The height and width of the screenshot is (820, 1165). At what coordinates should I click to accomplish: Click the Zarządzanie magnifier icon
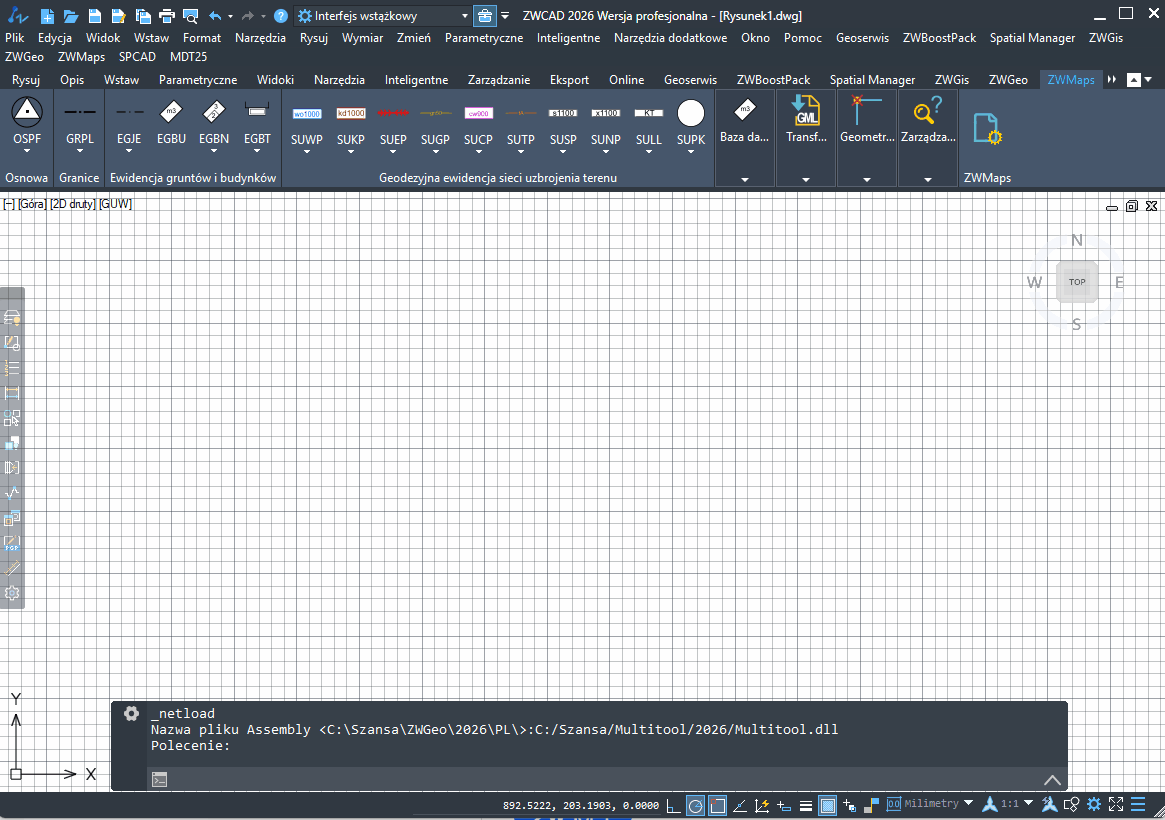pyautogui.click(x=927, y=110)
